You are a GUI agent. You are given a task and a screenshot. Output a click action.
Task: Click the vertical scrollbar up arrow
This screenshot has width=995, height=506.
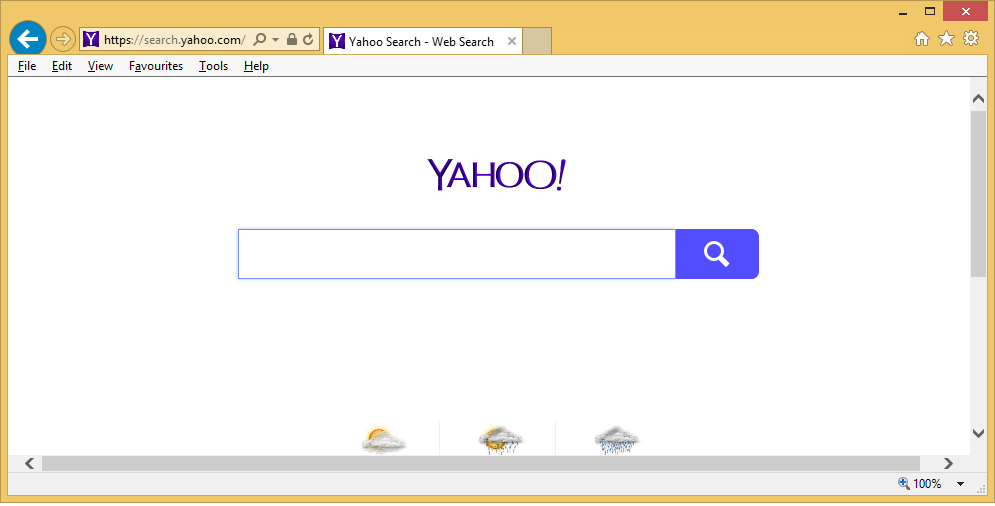[978, 98]
